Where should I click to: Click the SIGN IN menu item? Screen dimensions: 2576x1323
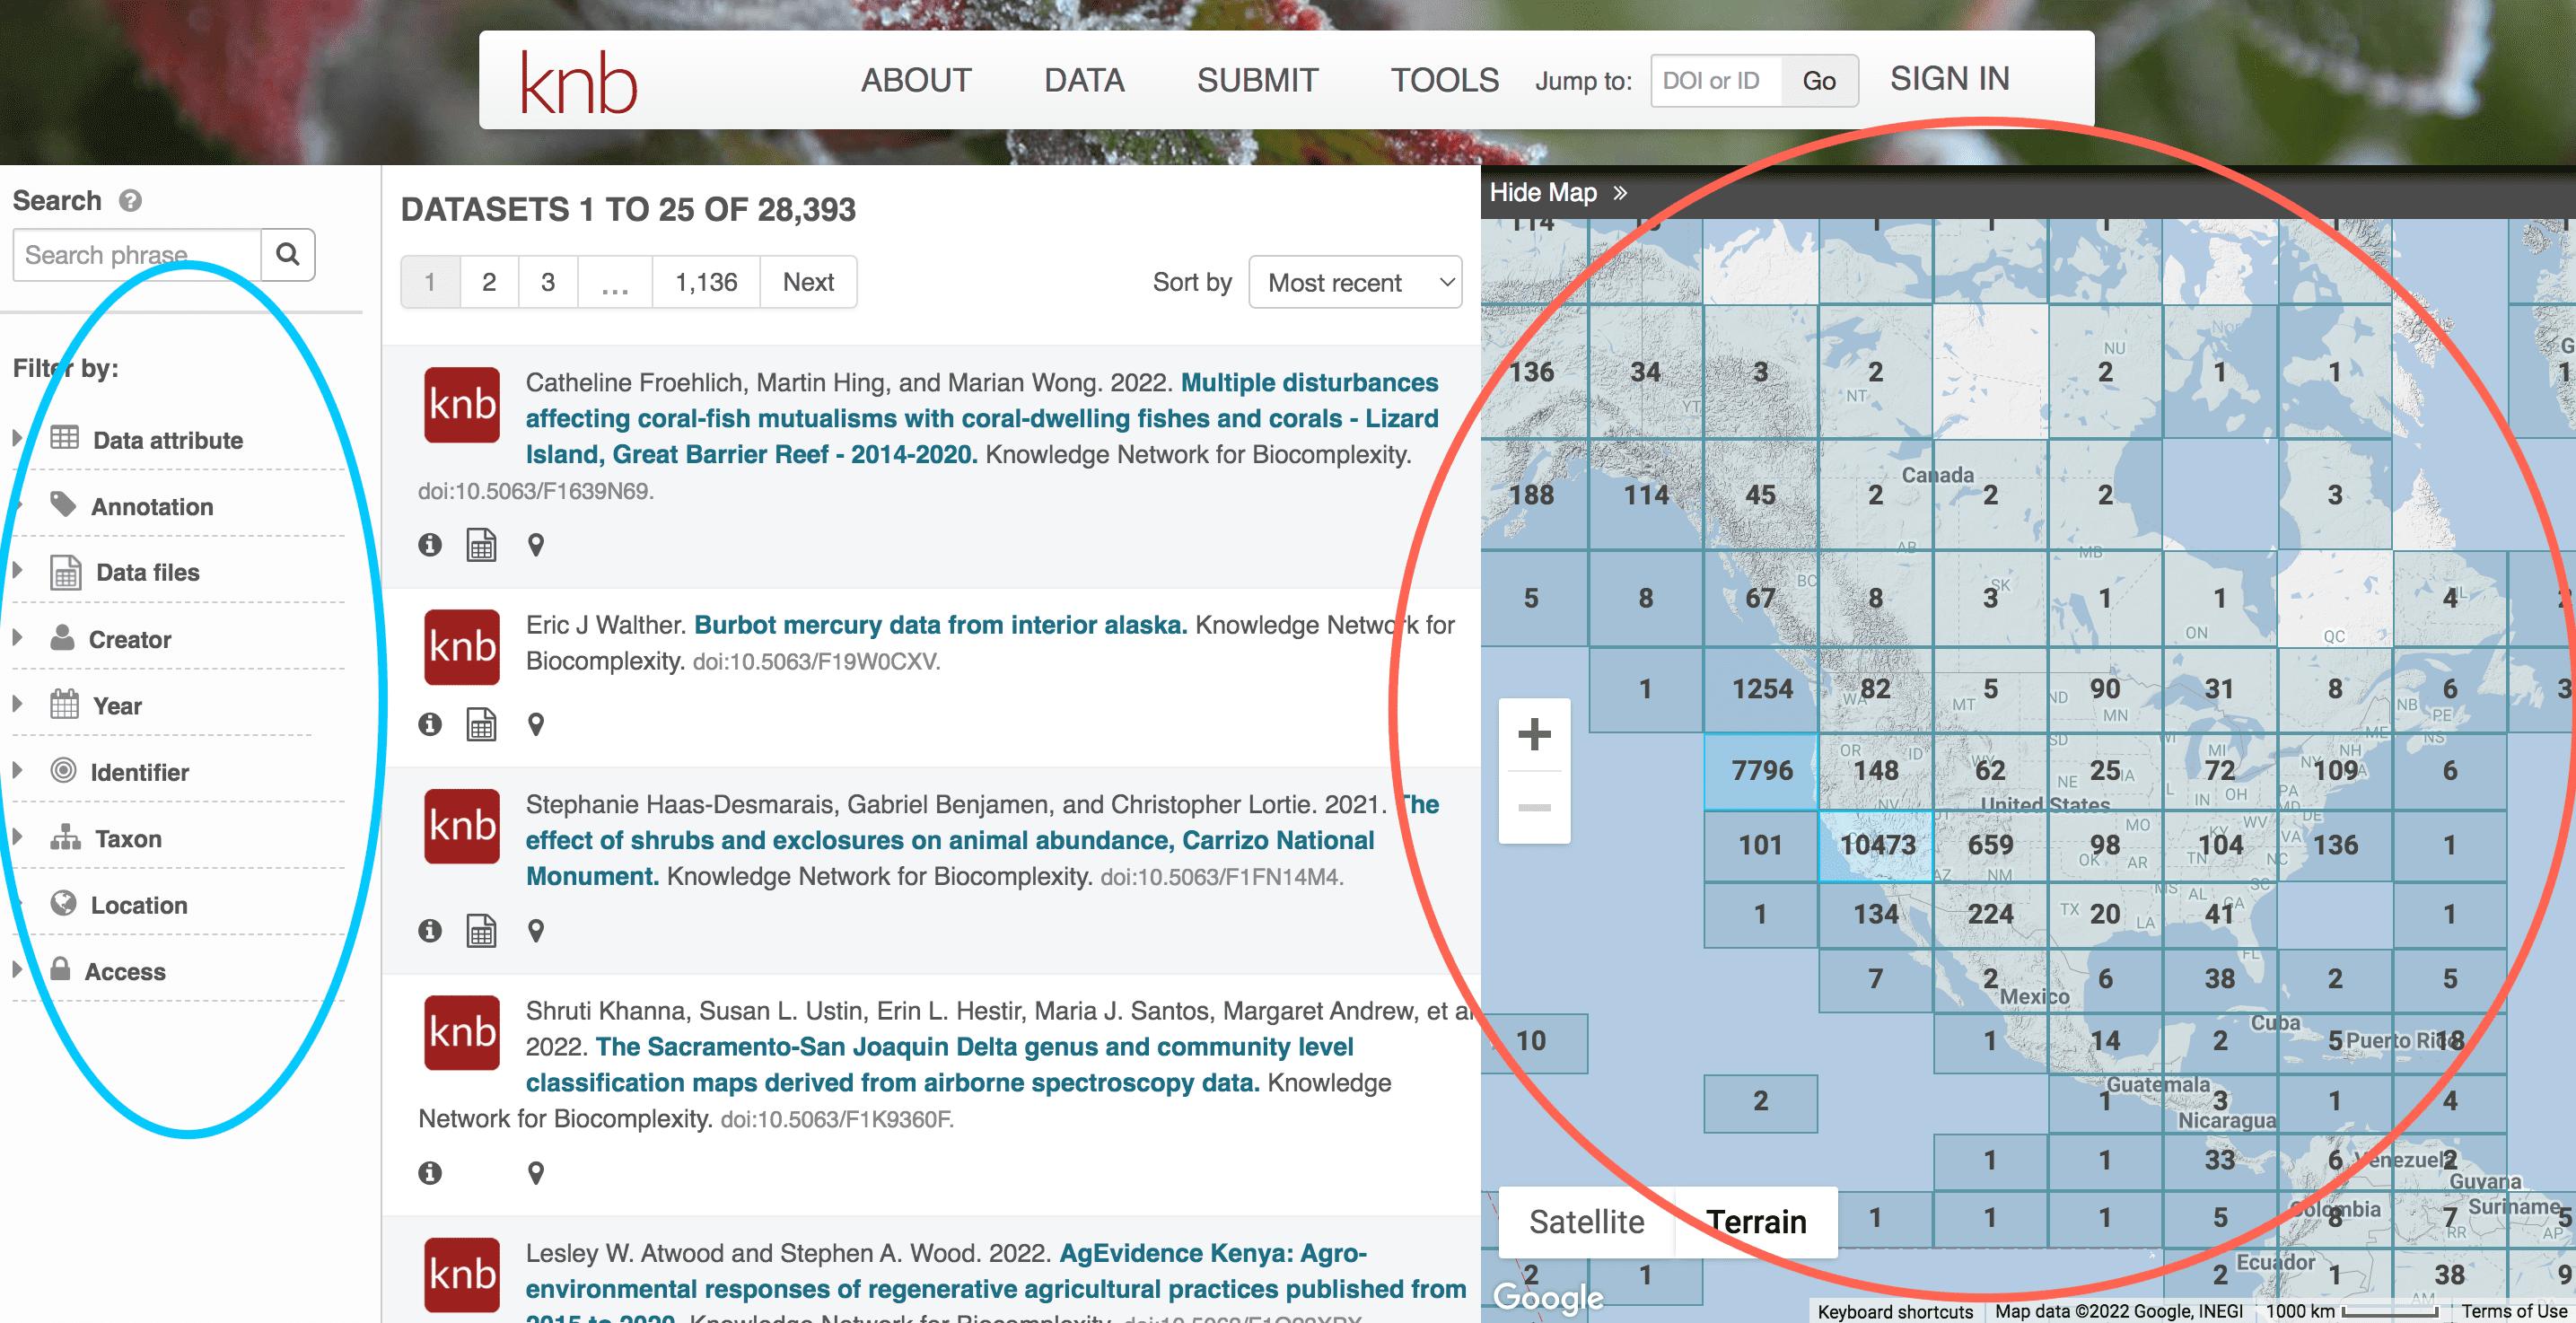click(x=1947, y=77)
